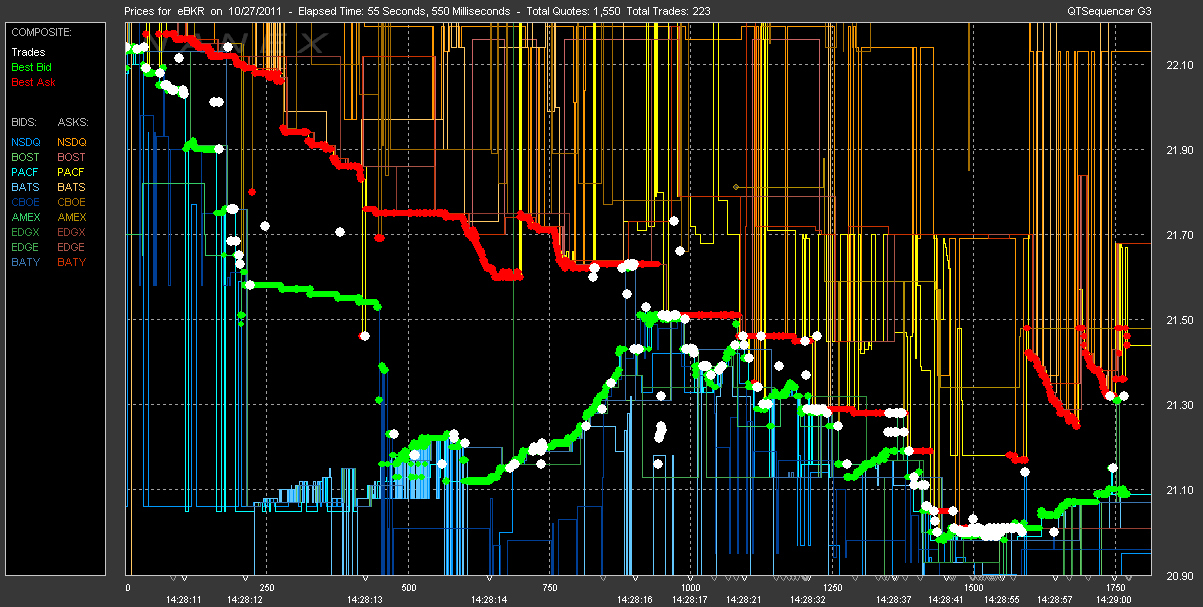Select the green Best Bid legend label
This screenshot has width=1203, height=607.
tap(31, 67)
